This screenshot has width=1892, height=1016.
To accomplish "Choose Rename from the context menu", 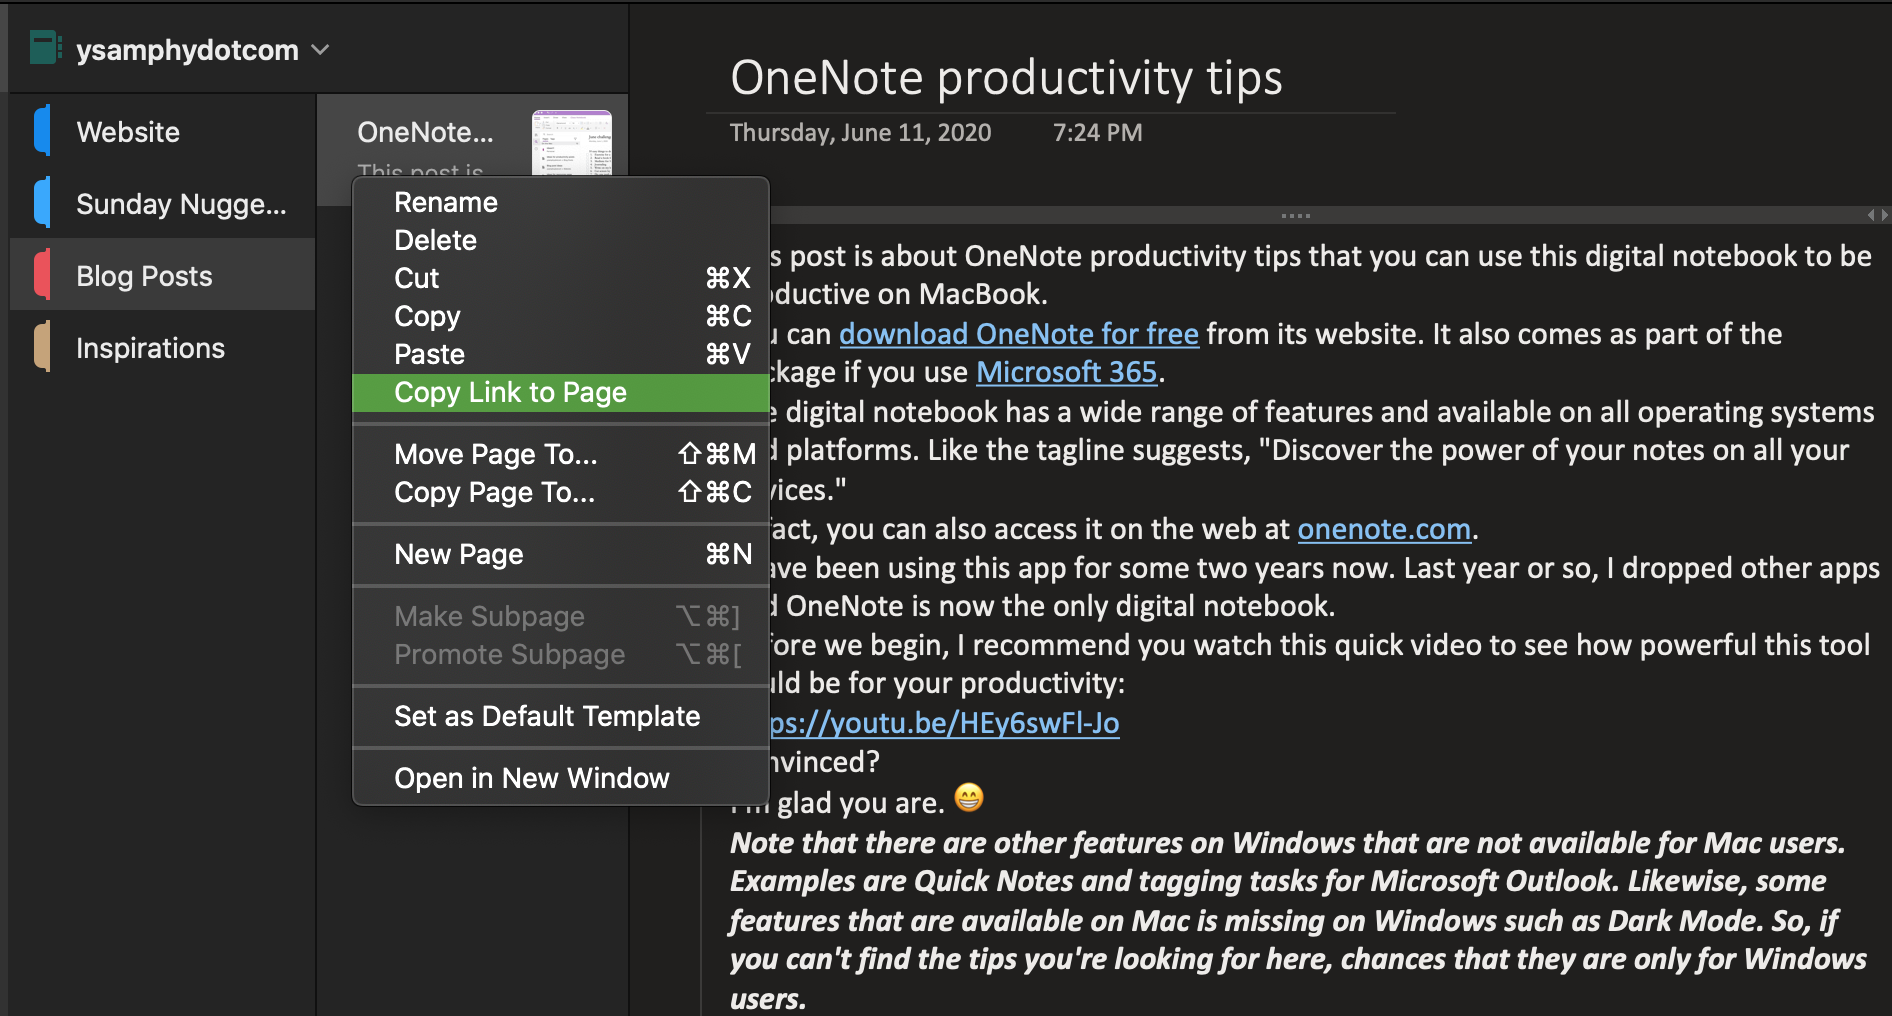I will coord(561,202).
